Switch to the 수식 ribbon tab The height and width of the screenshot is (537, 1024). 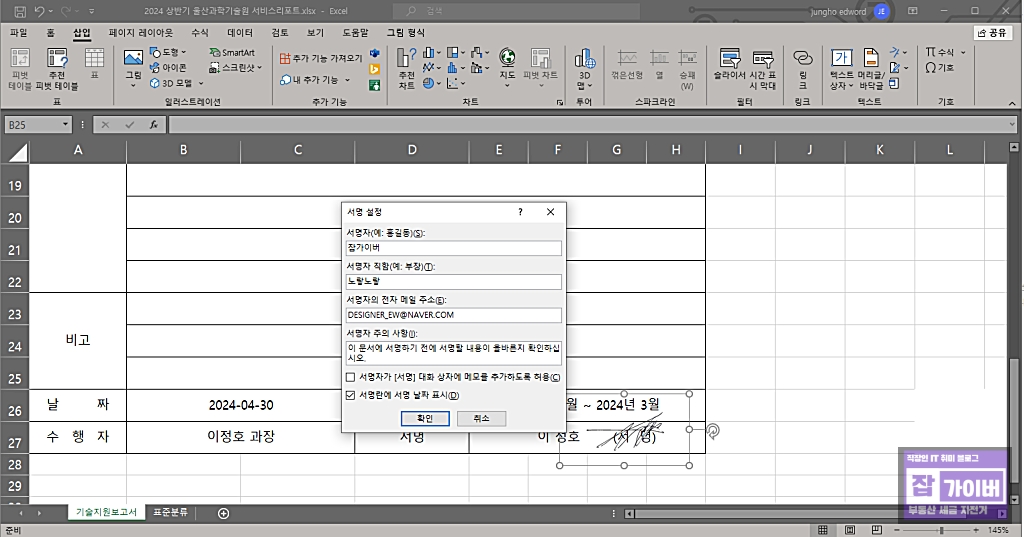pos(200,33)
